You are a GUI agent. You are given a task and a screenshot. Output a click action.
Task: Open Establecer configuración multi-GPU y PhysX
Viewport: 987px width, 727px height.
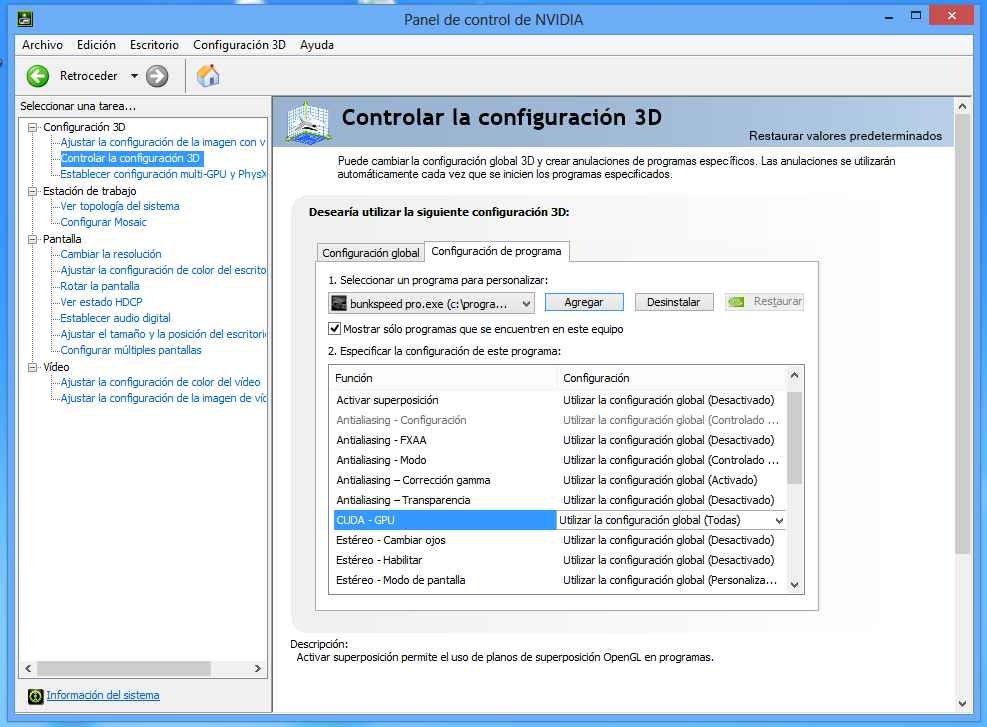163,174
